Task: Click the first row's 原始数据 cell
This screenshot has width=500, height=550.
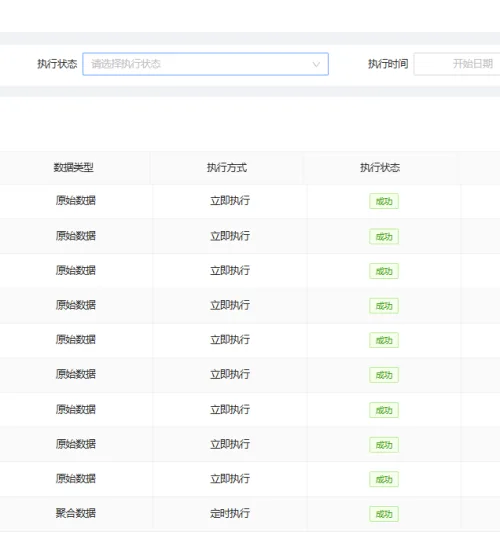Action: tap(76, 200)
